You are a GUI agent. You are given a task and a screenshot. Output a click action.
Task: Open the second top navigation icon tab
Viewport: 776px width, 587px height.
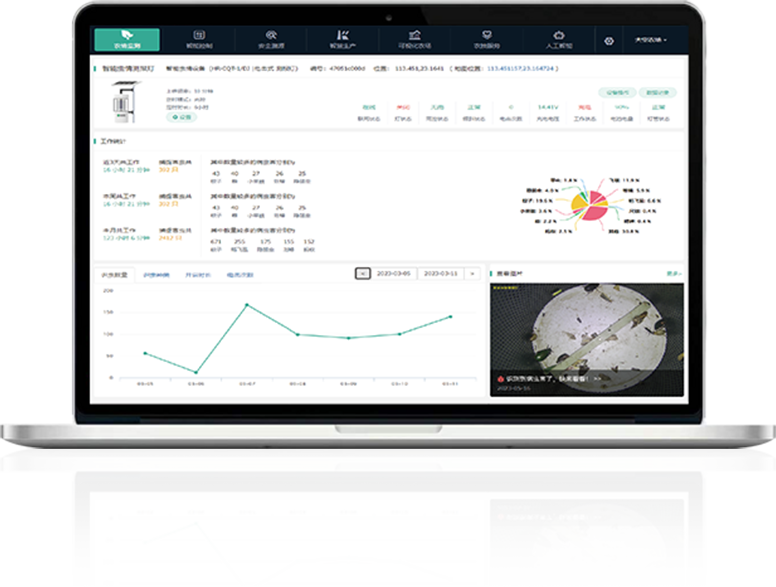tap(198, 40)
